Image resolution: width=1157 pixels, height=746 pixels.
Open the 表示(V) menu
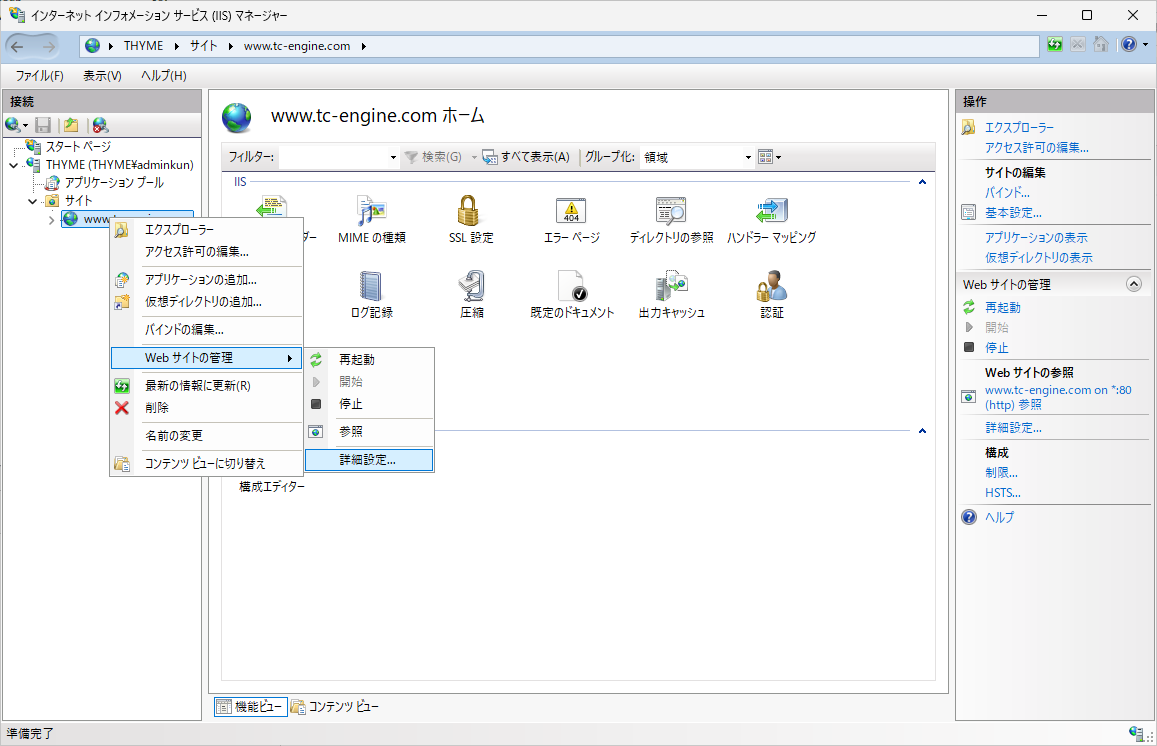tap(102, 75)
